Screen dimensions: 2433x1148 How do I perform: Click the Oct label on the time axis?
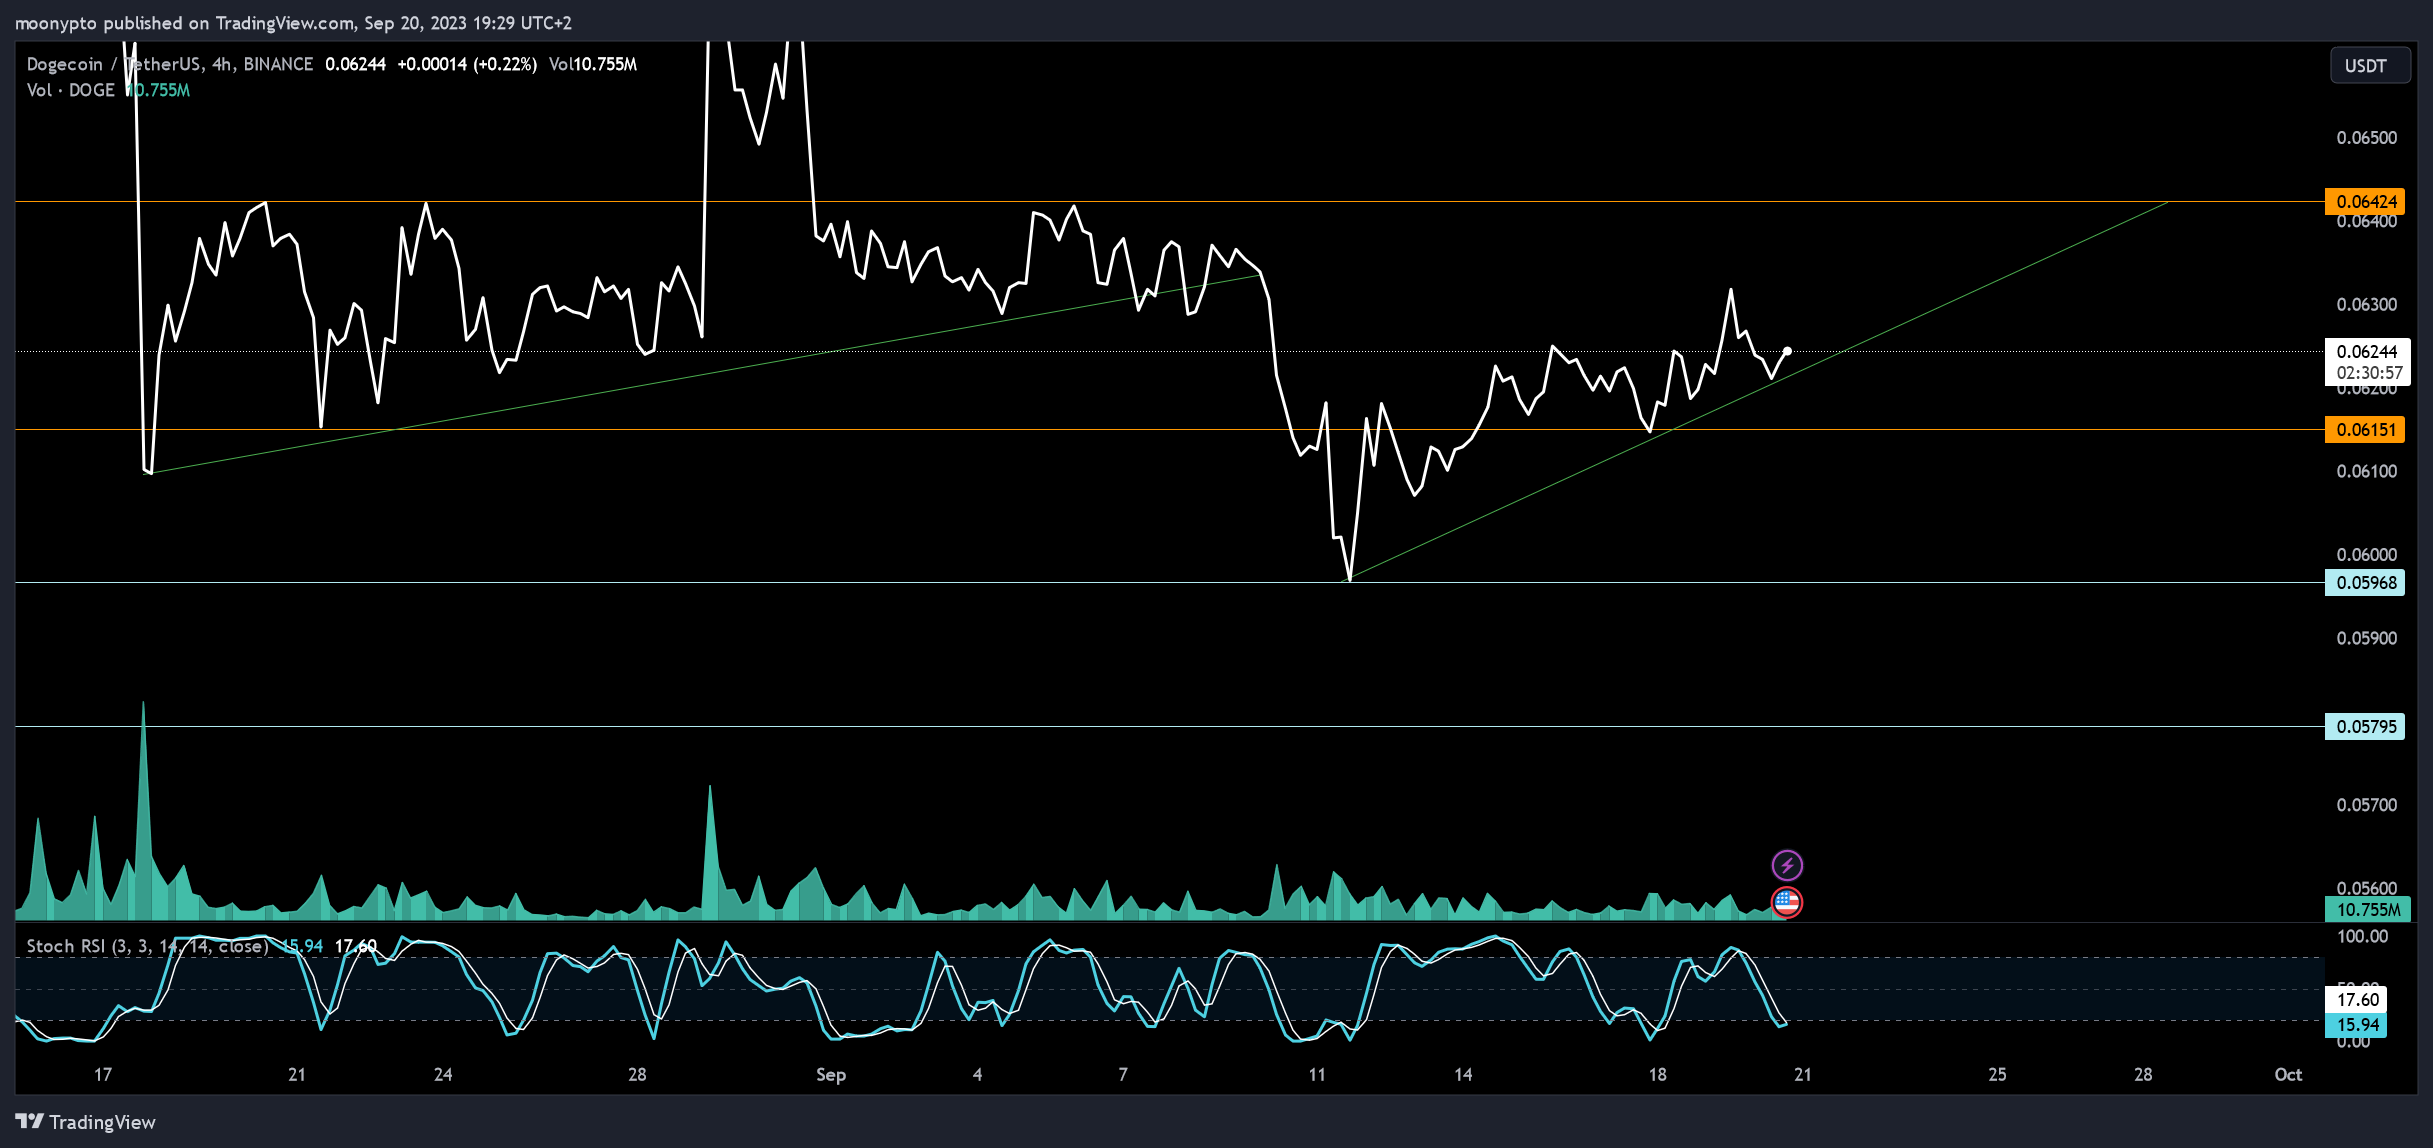tap(2288, 1075)
